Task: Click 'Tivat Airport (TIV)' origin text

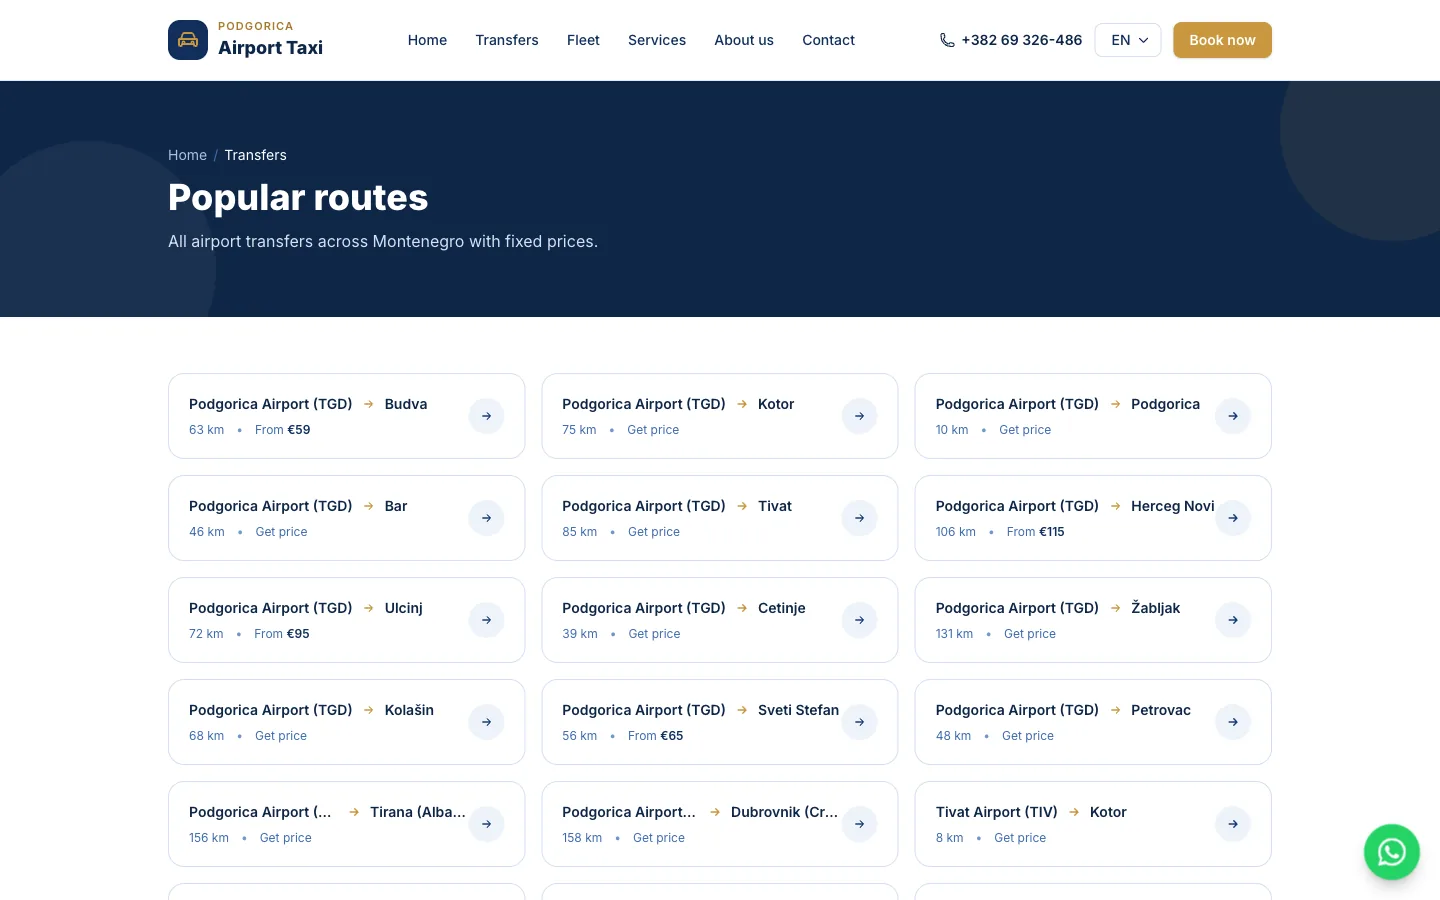Action: tap(997, 812)
